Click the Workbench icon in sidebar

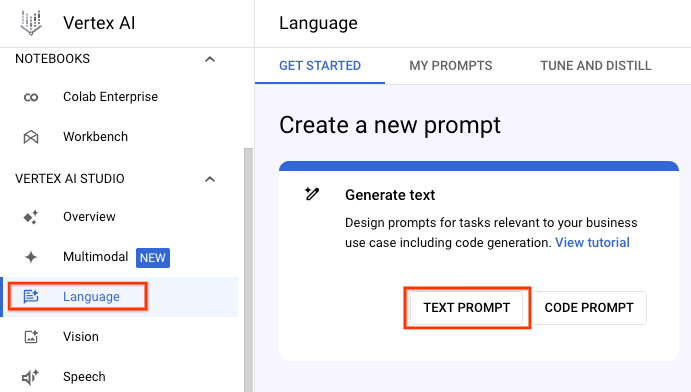(x=31, y=137)
